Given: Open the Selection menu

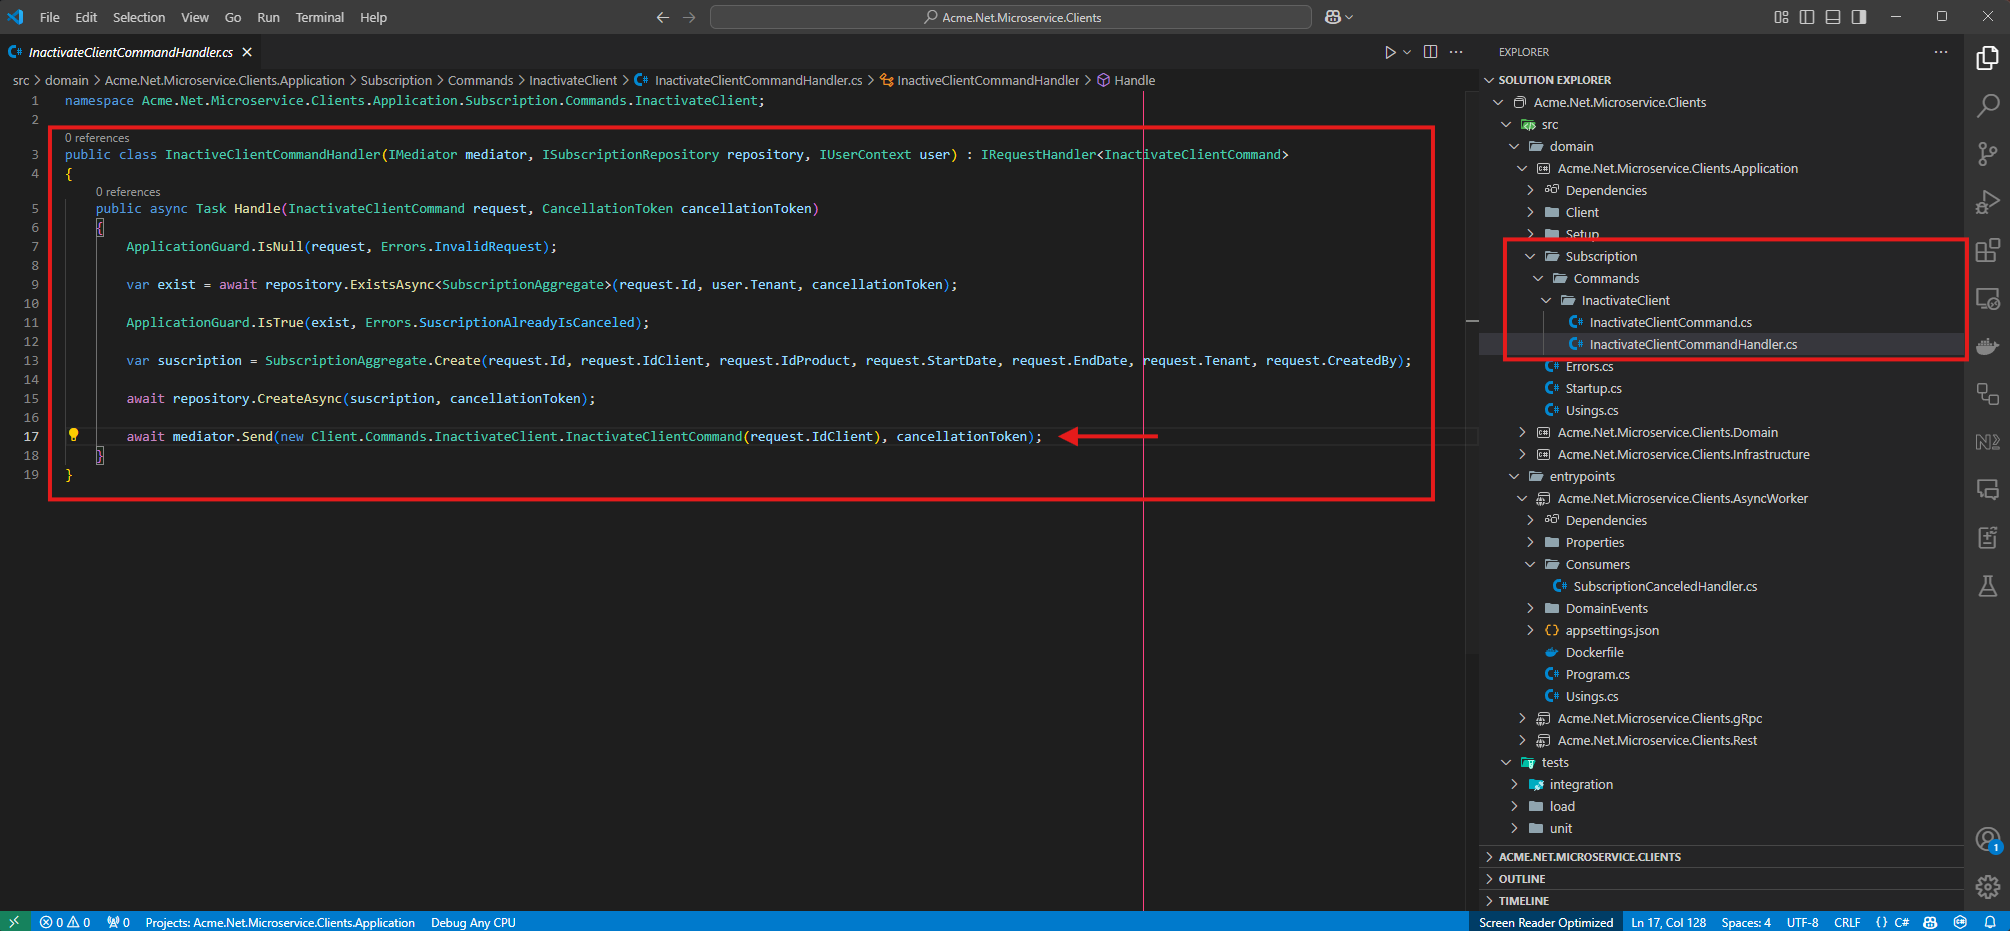Looking at the screenshot, I should point(139,17).
